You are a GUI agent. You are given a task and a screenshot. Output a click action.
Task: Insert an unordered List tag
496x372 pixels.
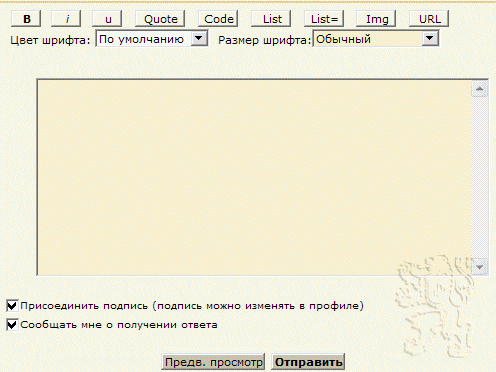tap(271, 19)
